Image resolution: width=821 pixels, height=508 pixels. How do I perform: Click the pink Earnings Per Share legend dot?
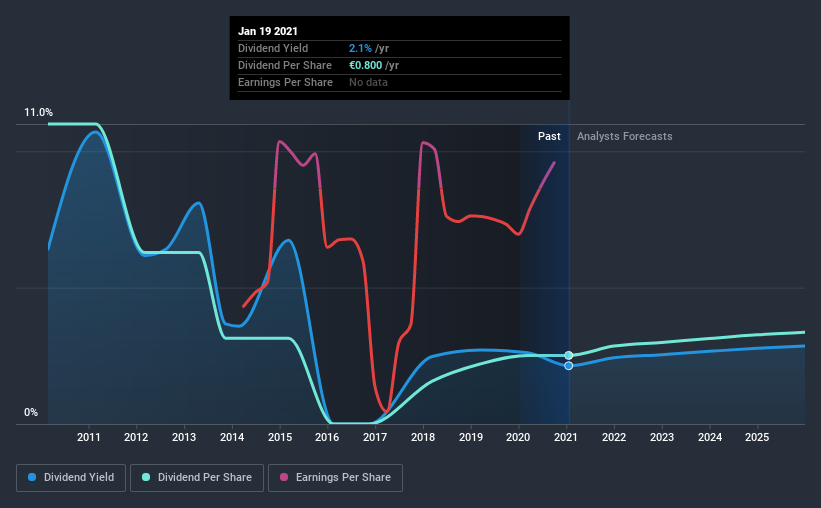pyautogui.click(x=284, y=477)
